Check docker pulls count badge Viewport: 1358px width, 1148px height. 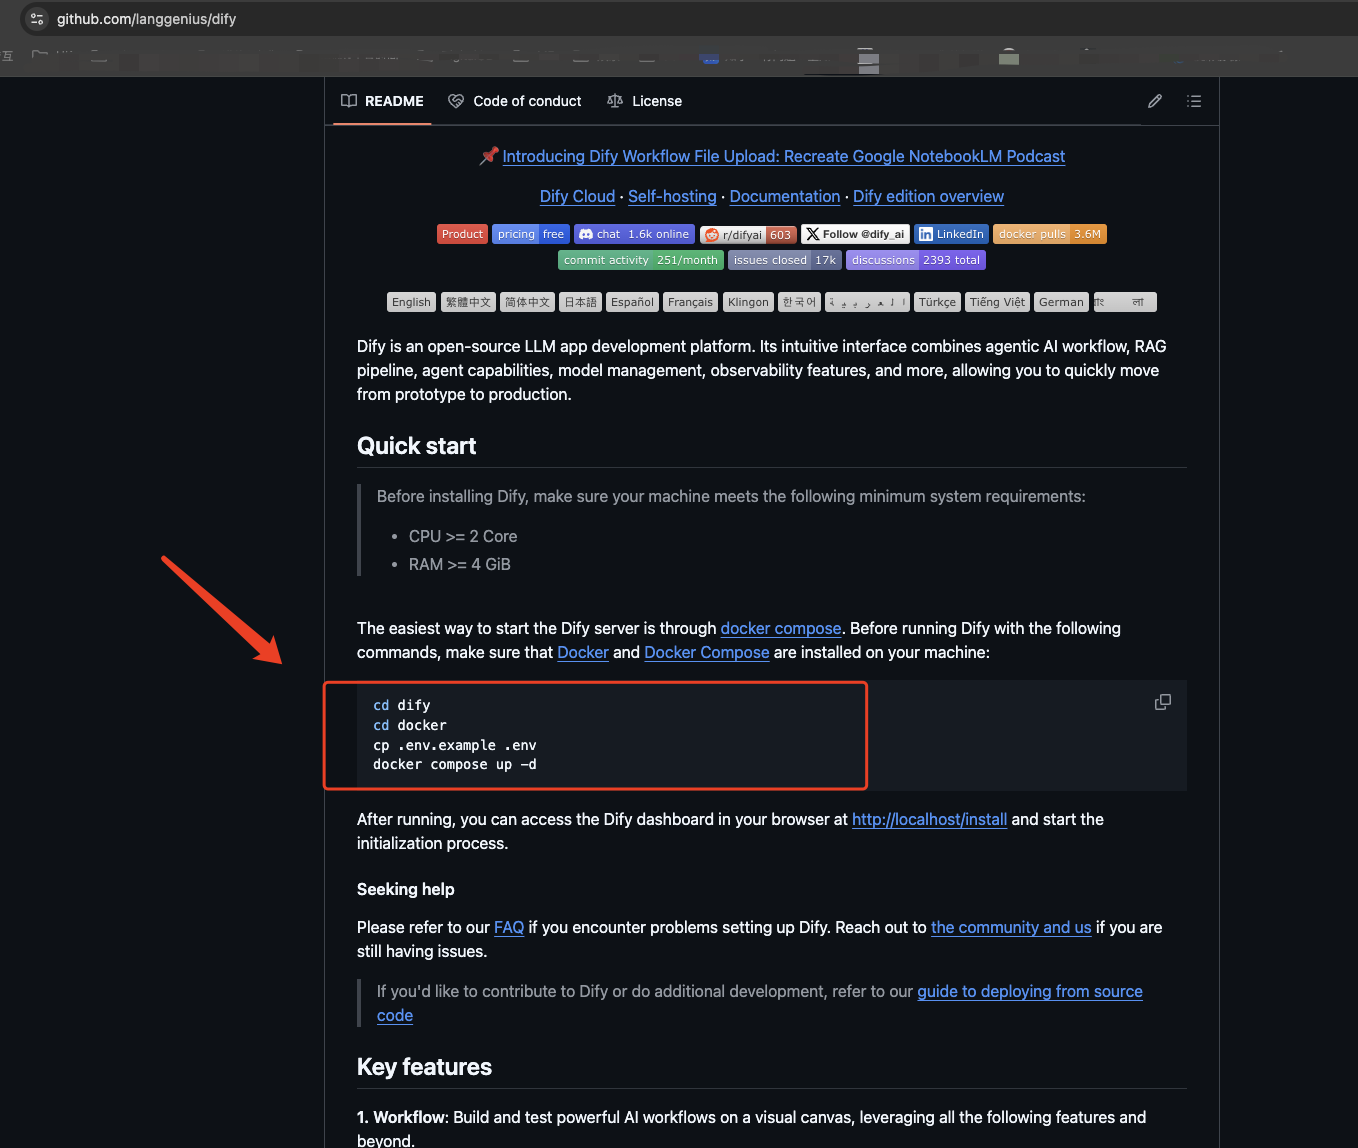point(1050,234)
